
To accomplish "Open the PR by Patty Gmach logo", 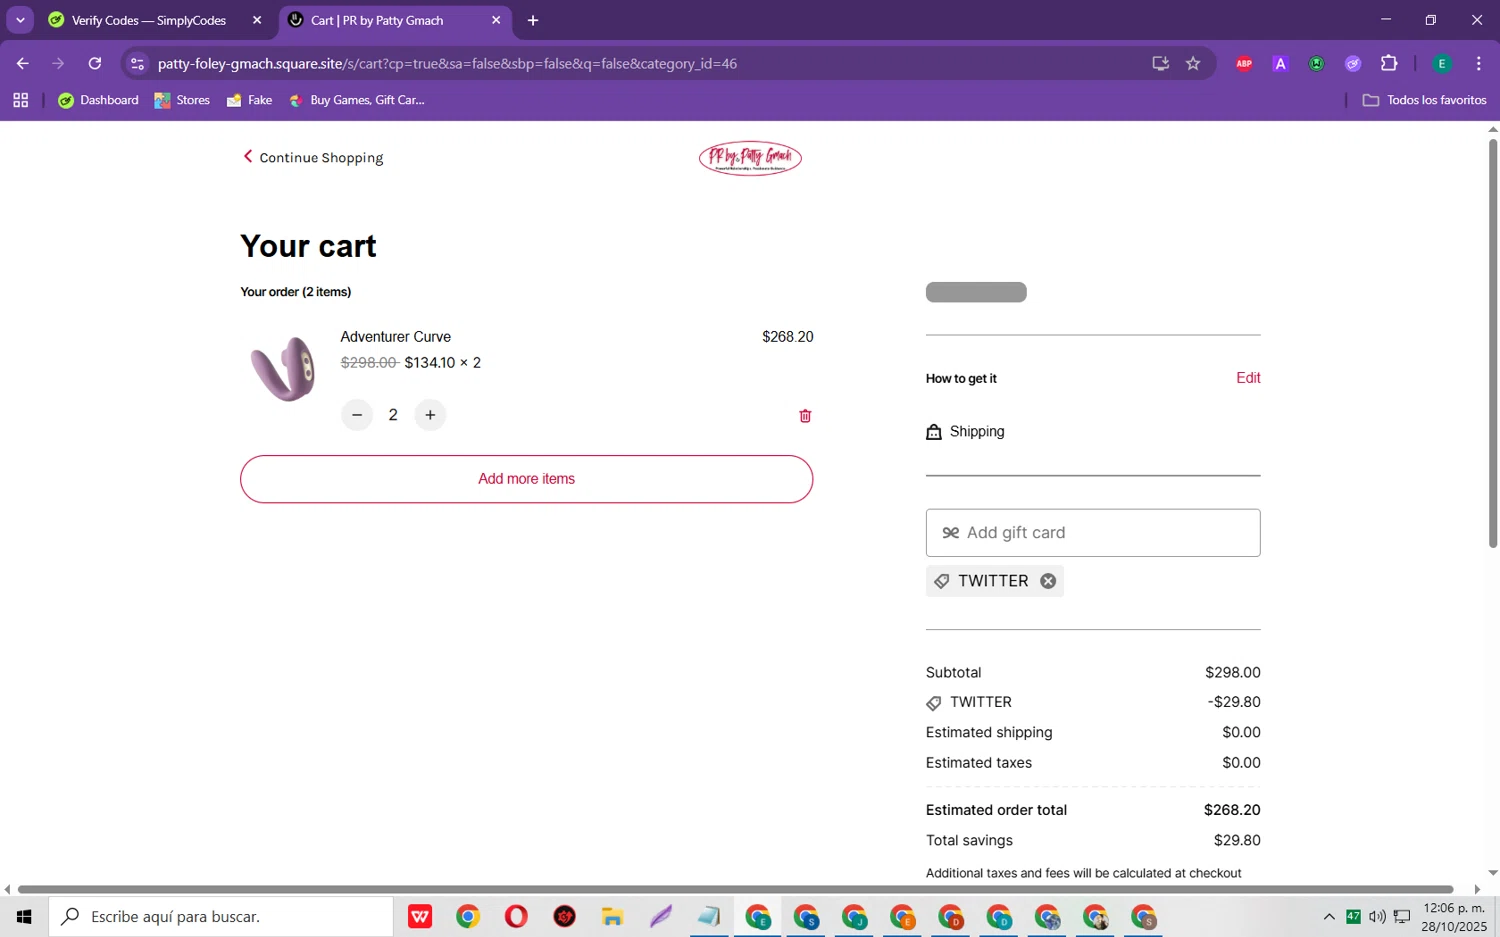I will tap(750, 158).
